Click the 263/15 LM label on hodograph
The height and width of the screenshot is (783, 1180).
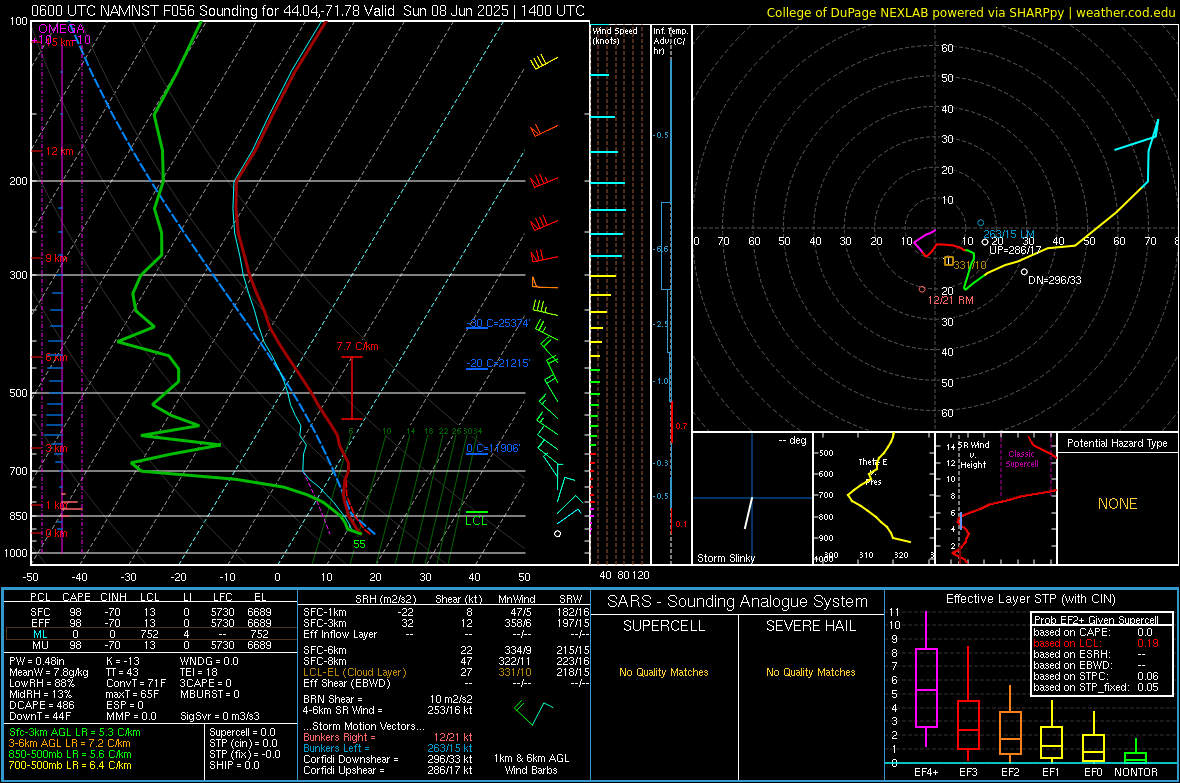pyautogui.click(x=1008, y=234)
